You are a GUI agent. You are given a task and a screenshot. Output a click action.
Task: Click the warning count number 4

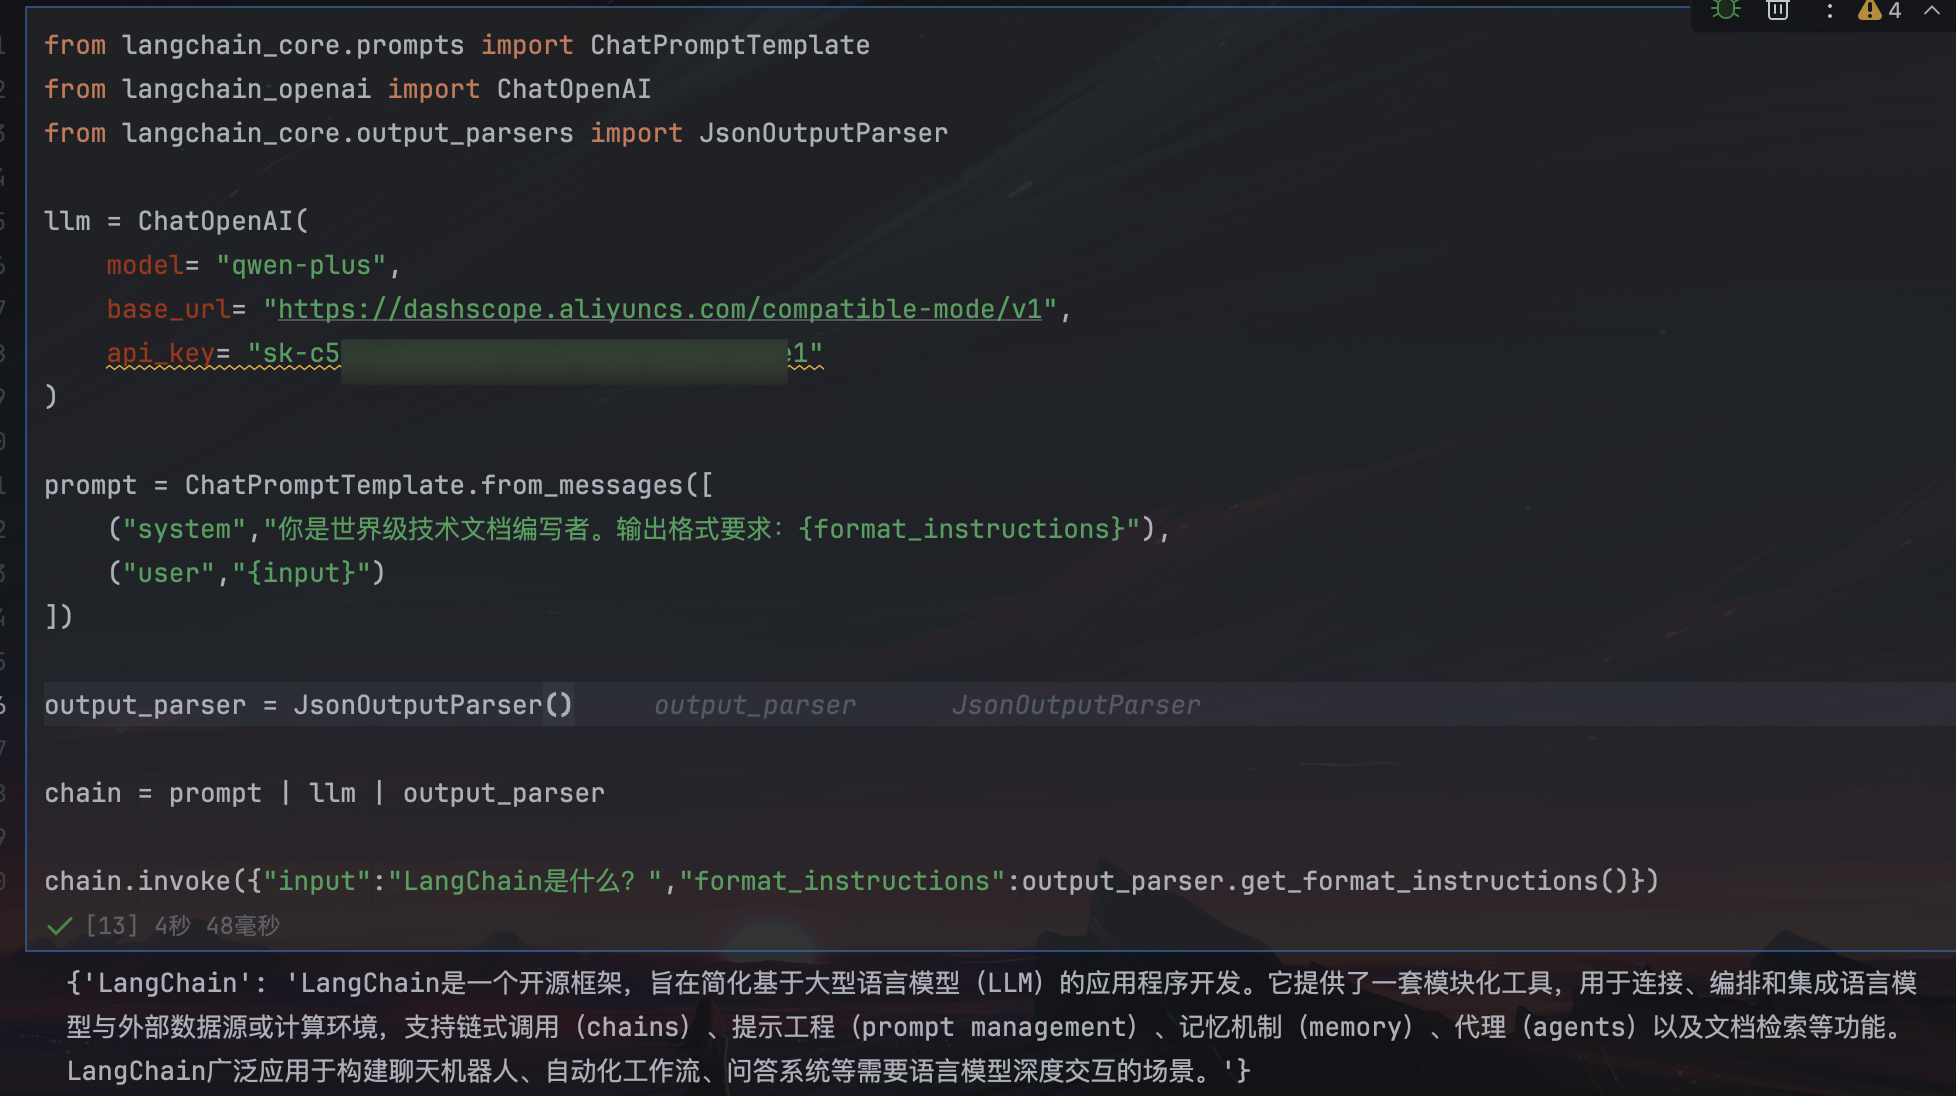[1895, 11]
